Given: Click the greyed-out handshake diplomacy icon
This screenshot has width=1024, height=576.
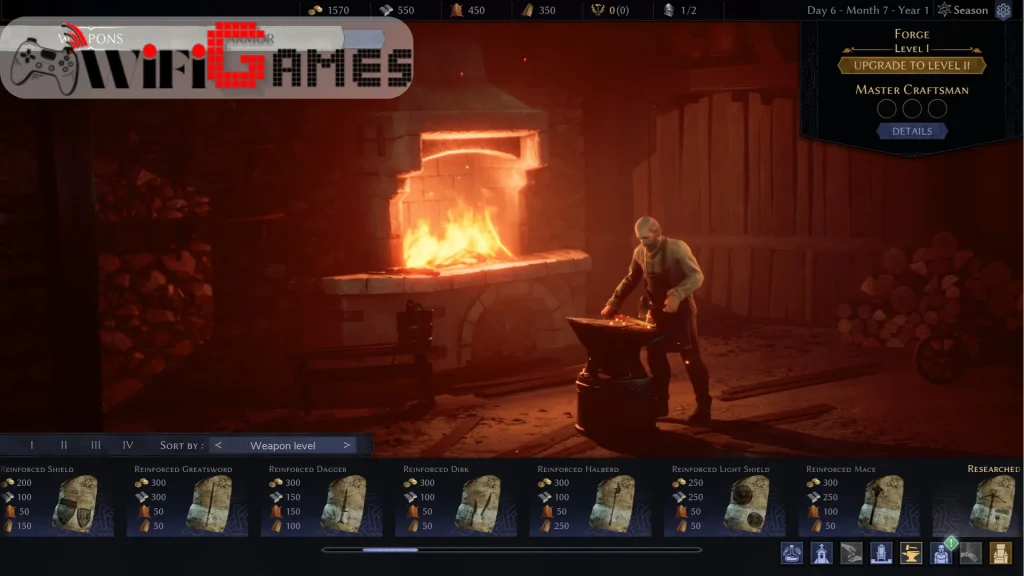Looking at the screenshot, I should click(970, 553).
